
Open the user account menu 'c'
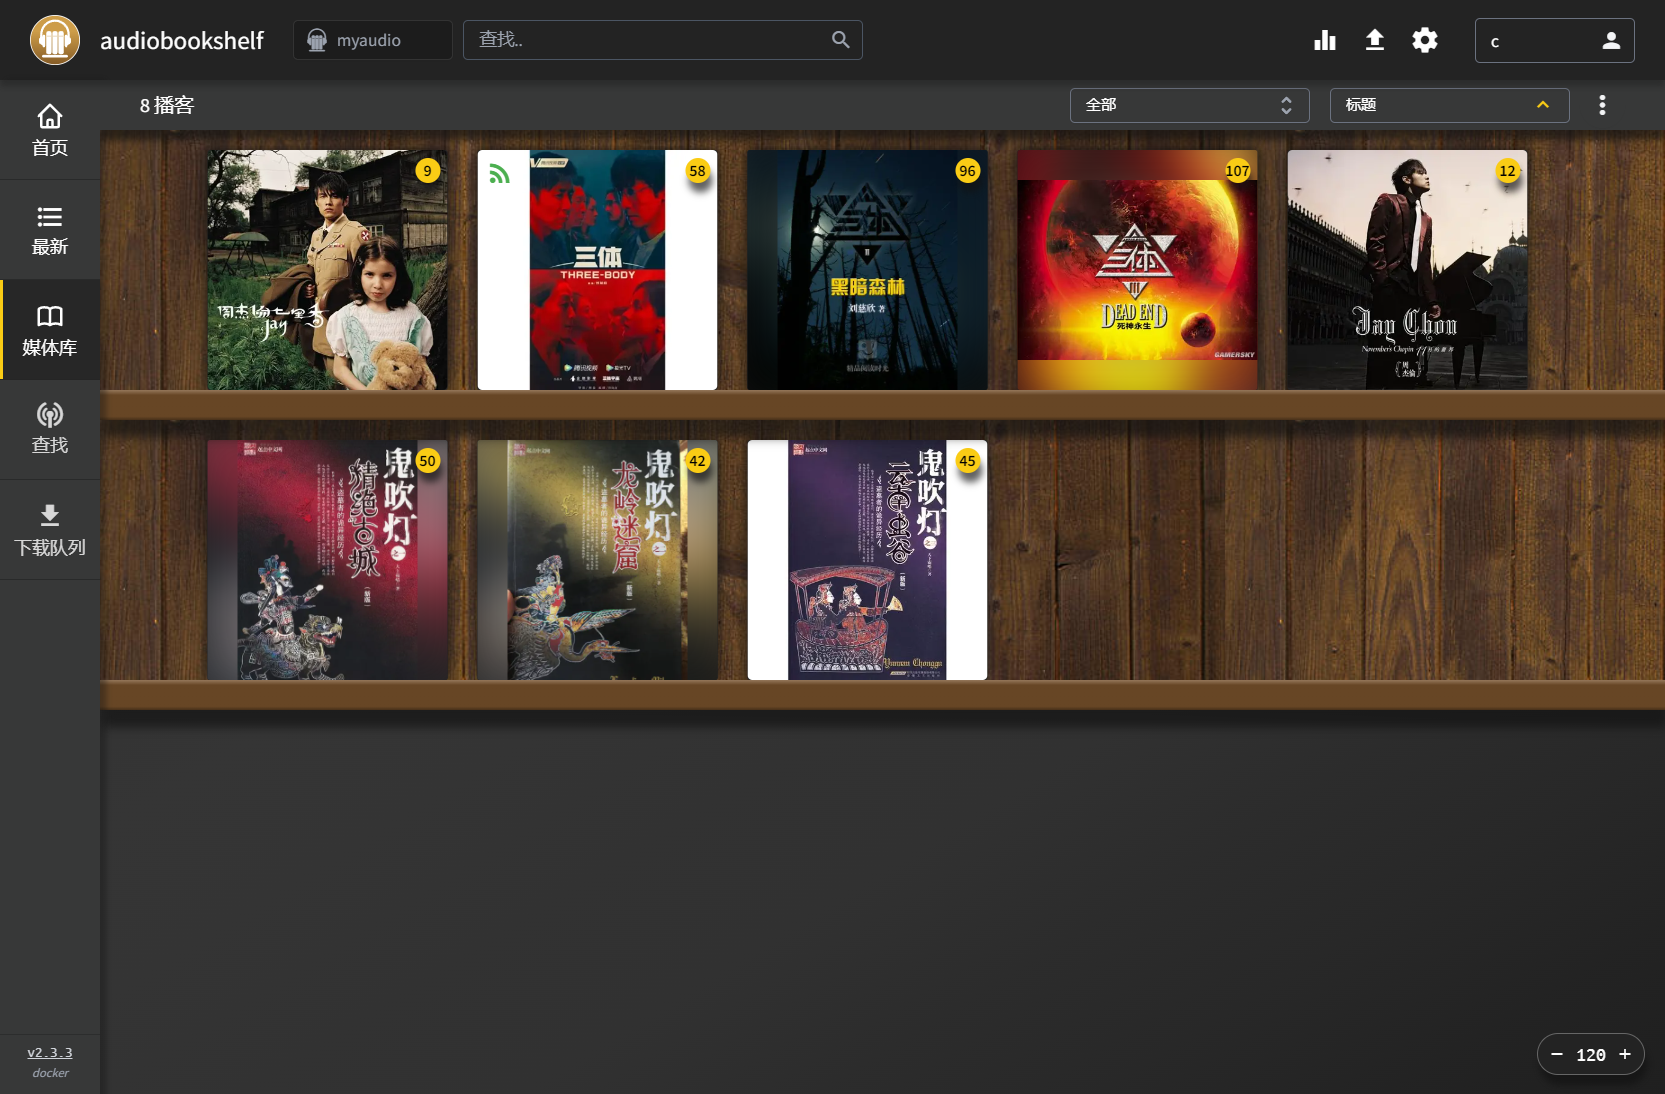tap(1555, 41)
